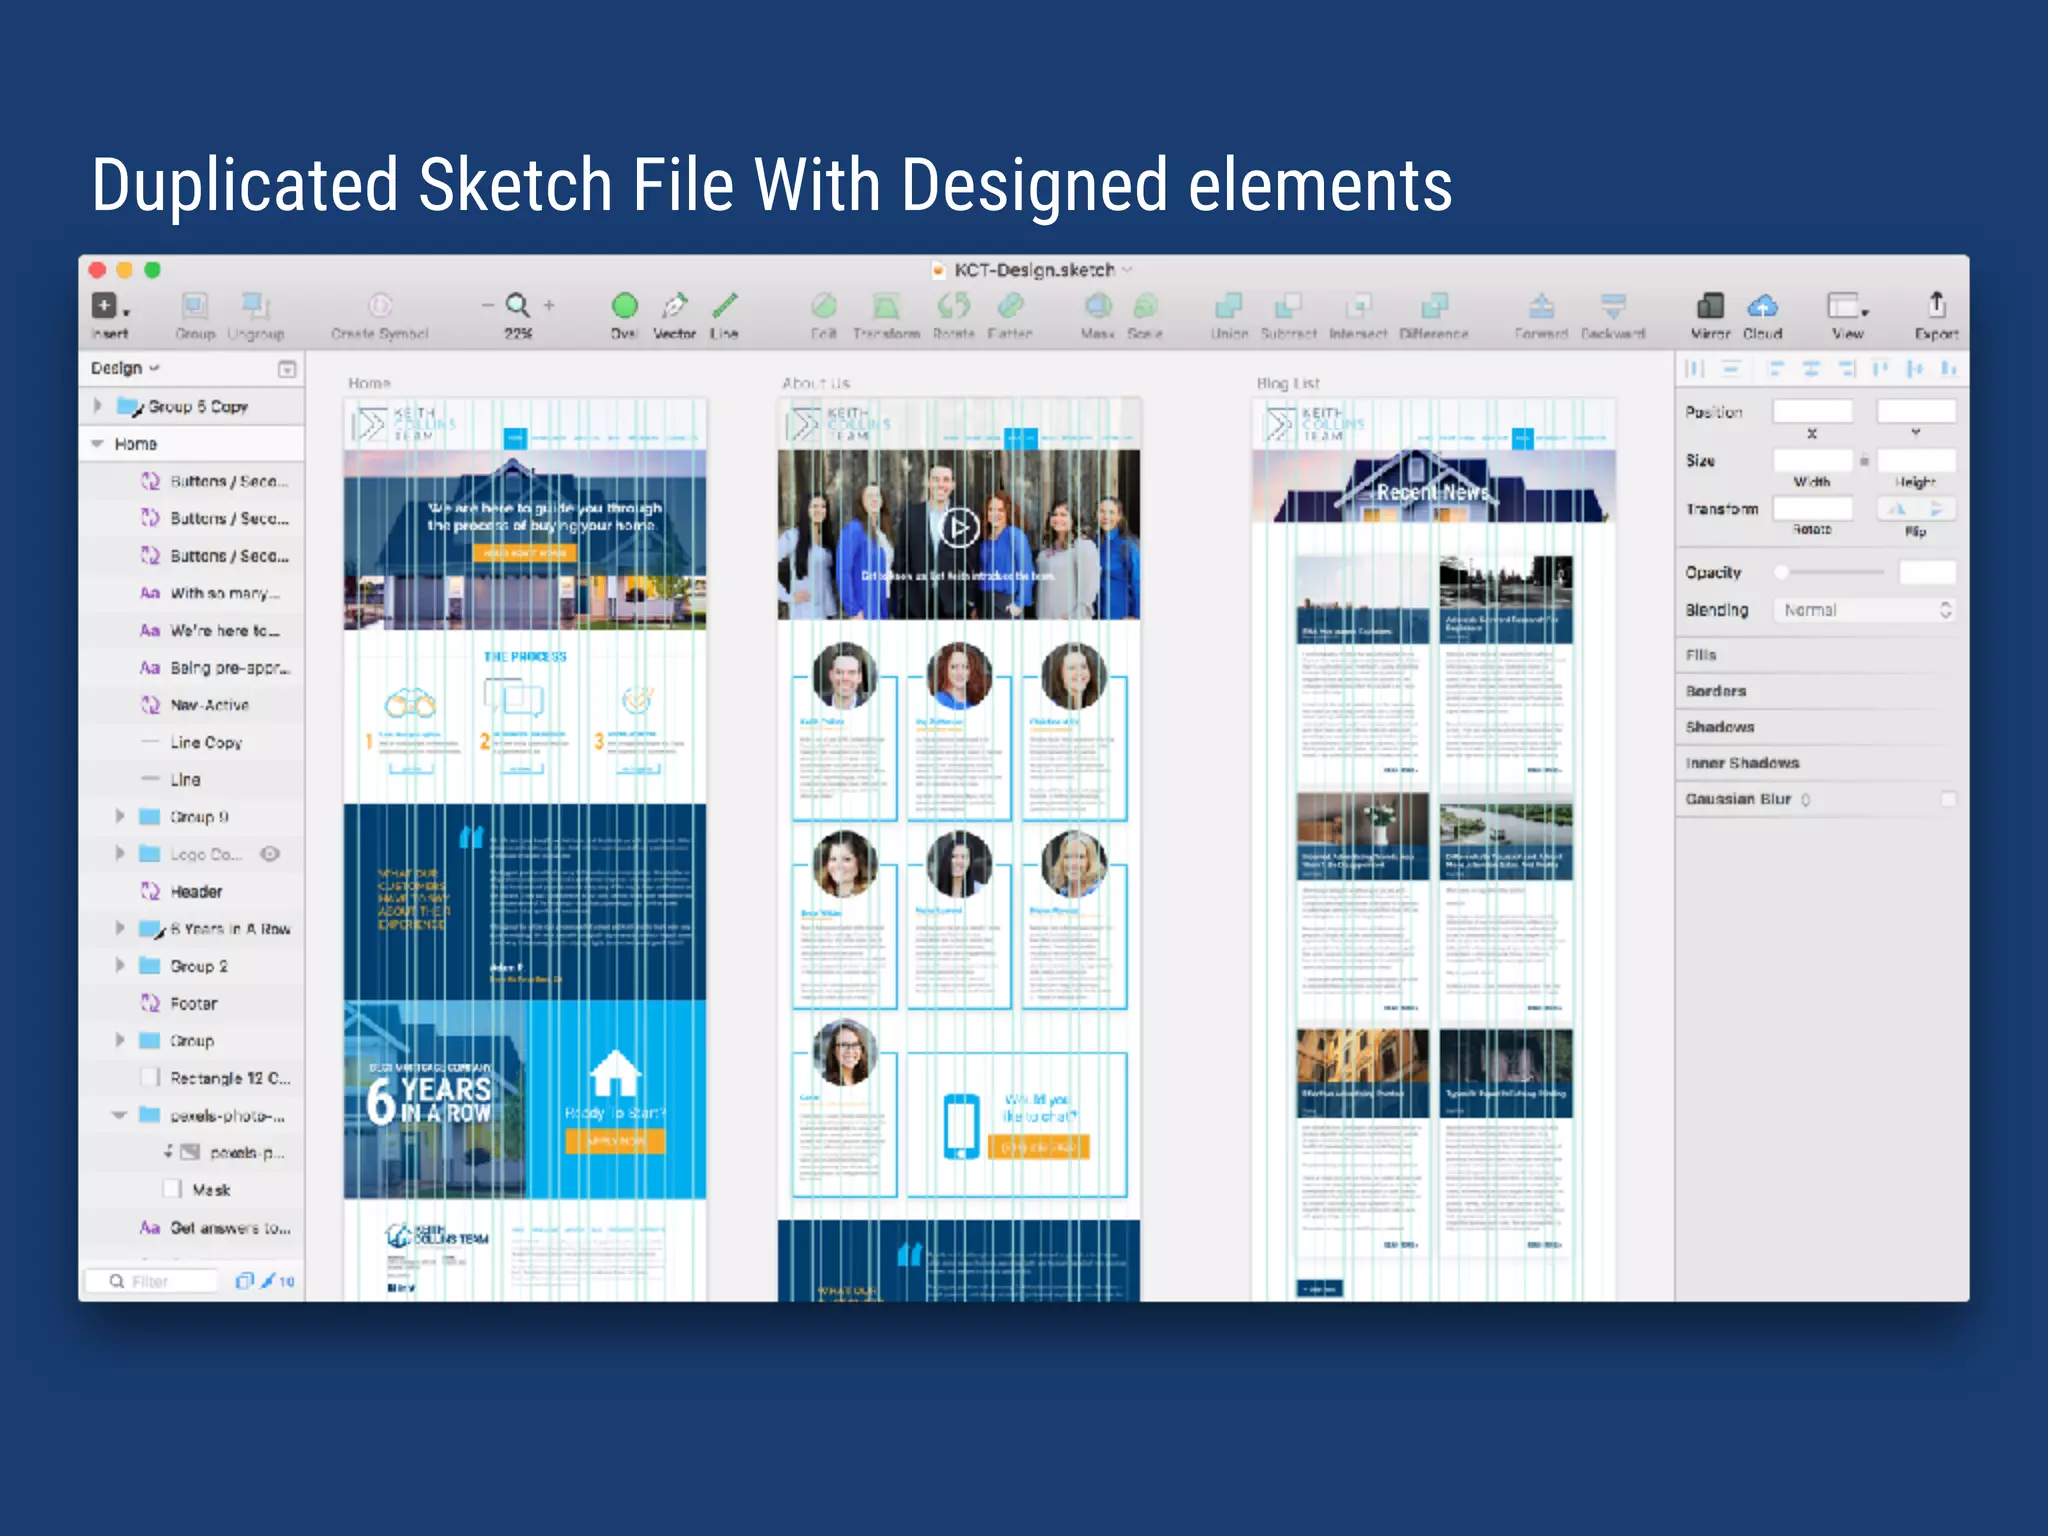Screen dimensions: 2048x1536
Task: Click the KCT-Design.sketch document title
Action: click(1033, 270)
